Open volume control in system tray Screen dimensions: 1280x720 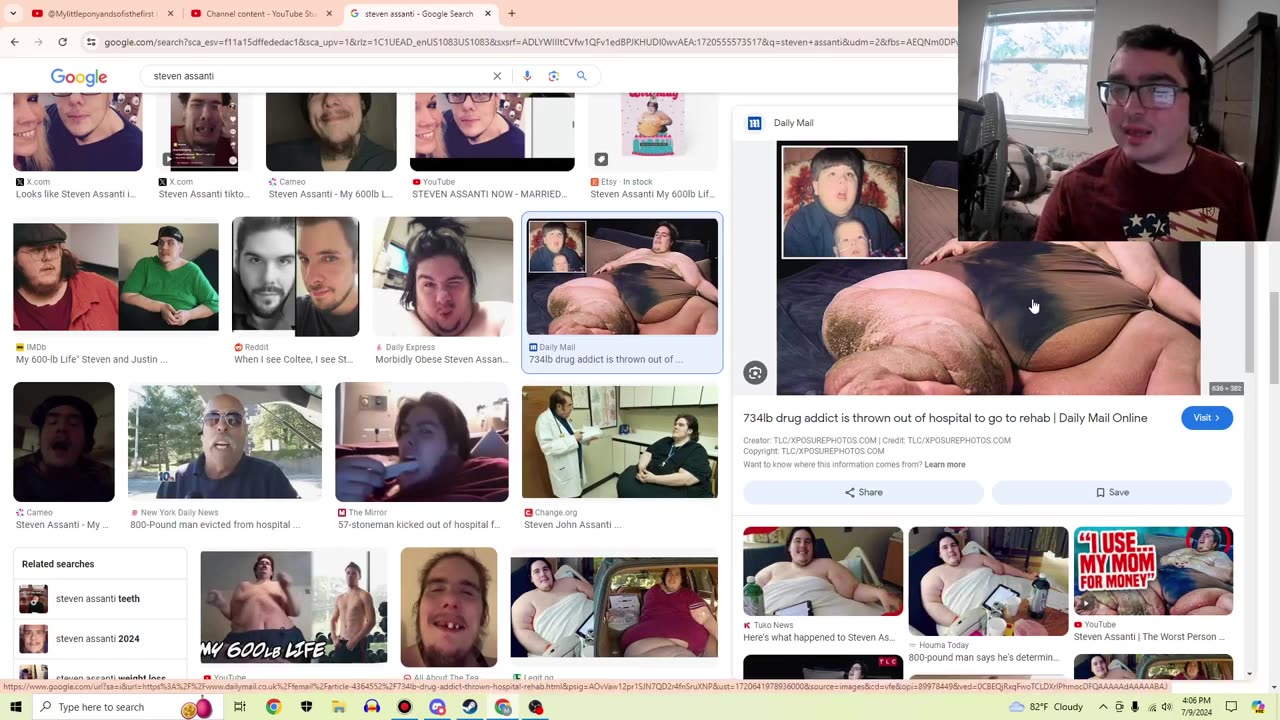click(1166, 707)
